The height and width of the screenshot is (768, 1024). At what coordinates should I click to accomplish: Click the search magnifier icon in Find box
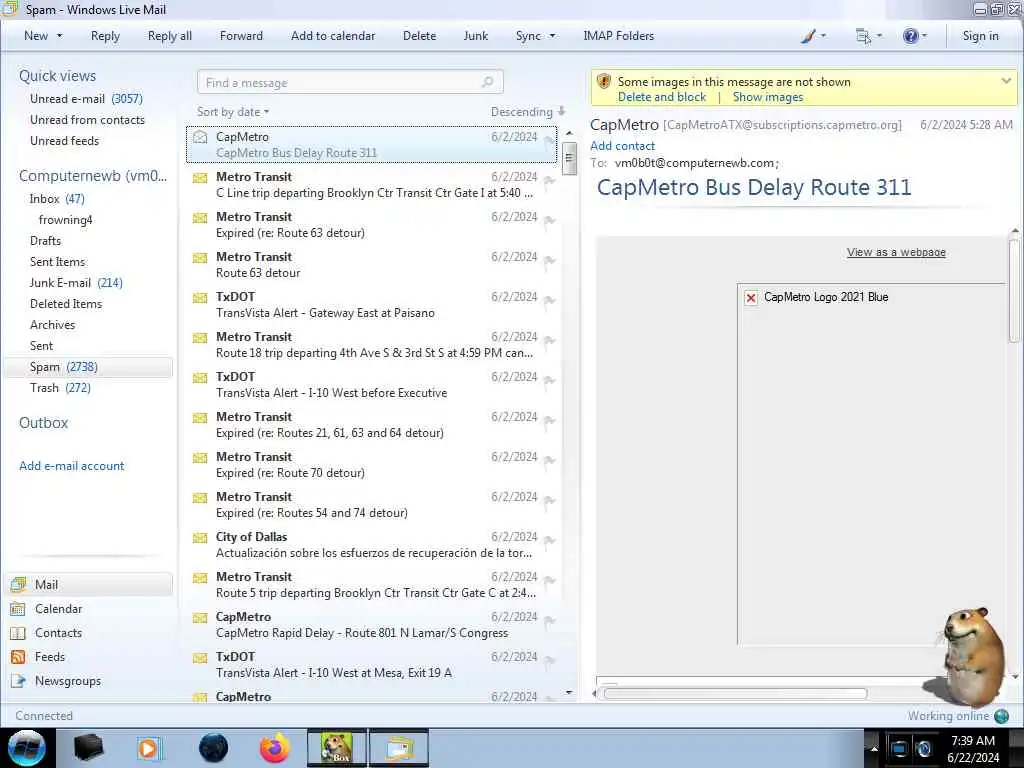coord(487,82)
